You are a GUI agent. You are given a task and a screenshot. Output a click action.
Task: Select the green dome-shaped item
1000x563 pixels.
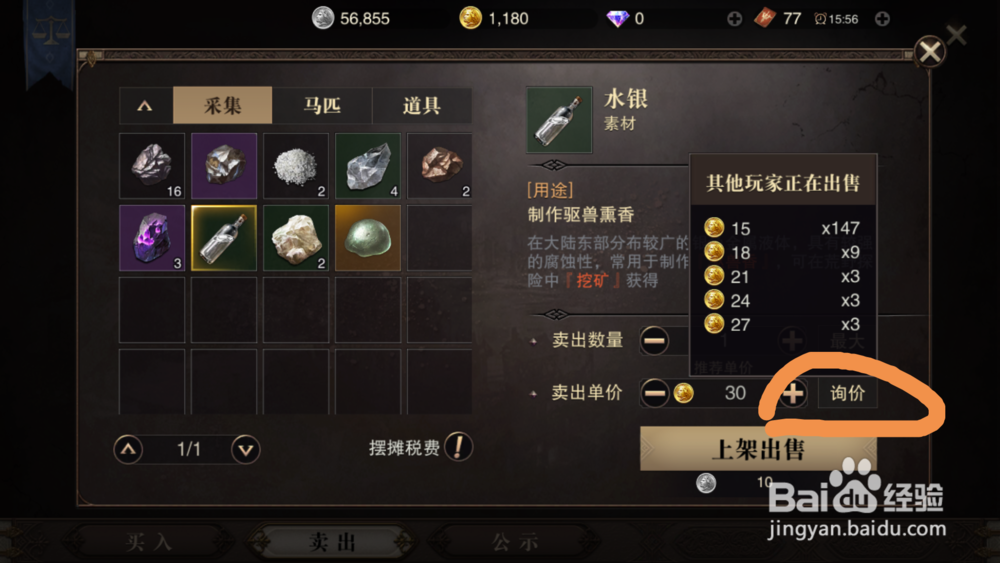[368, 238]
